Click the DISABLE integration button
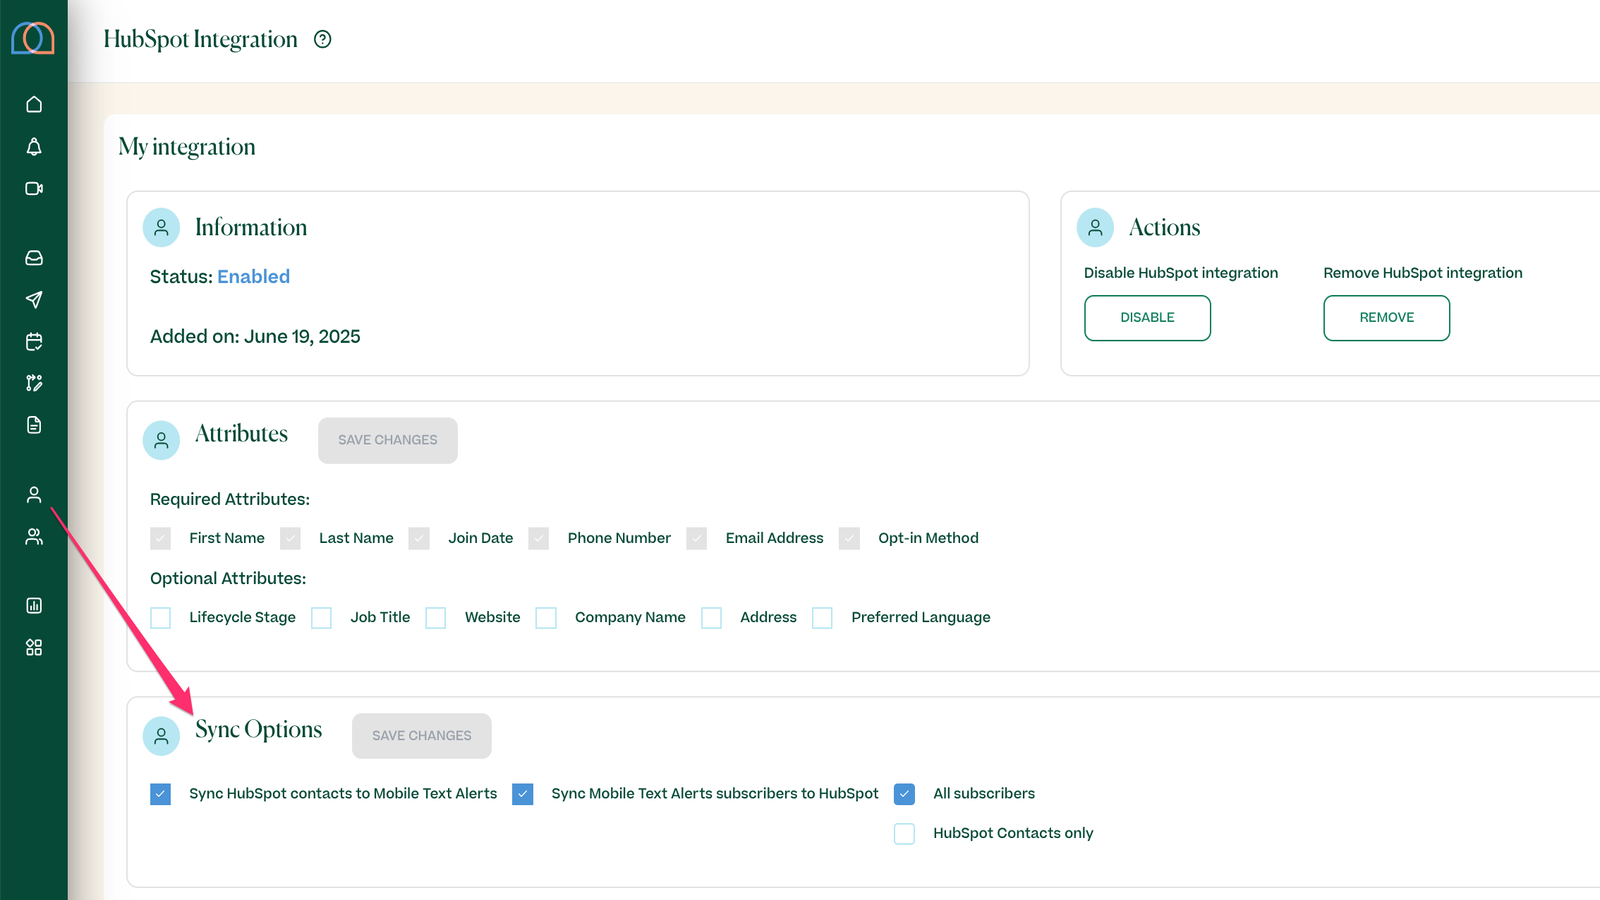This screenshot has height=900, width=1600. [1147, 318]
